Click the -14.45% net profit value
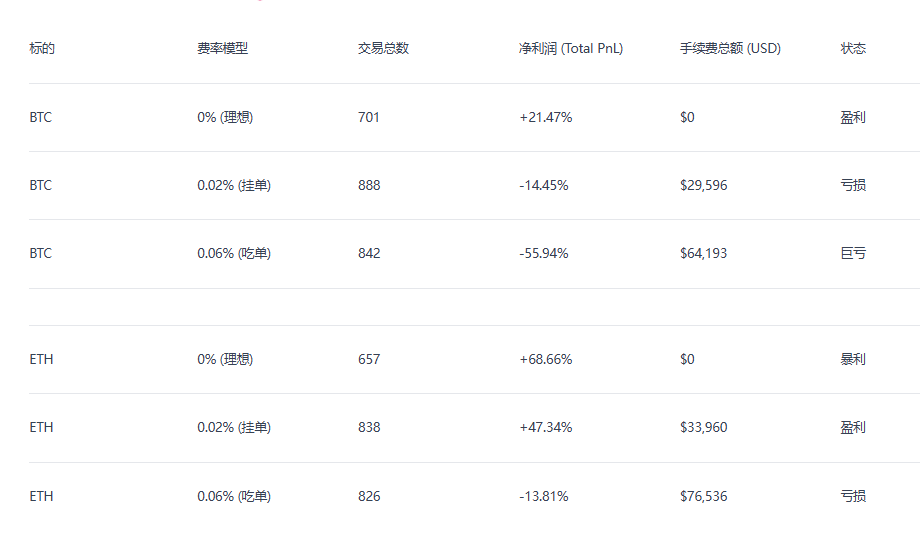The width and height of the screenshot is (920, 544). pyautogui.click(x=544, y=185)
